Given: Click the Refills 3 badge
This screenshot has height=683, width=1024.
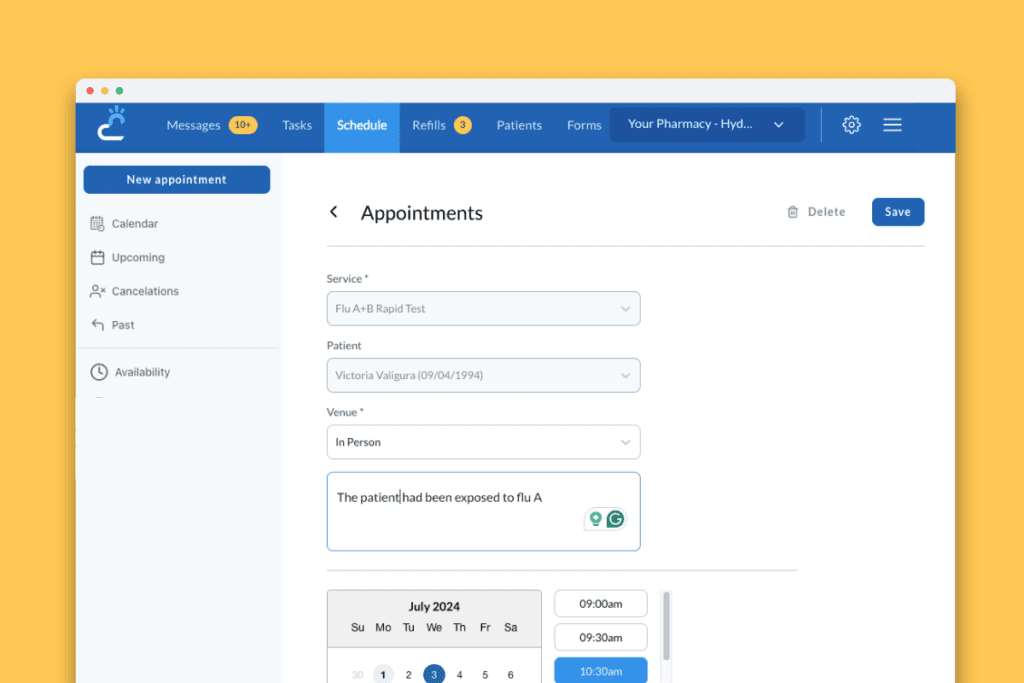Looking at the screenshot, I should coord(462,125).
